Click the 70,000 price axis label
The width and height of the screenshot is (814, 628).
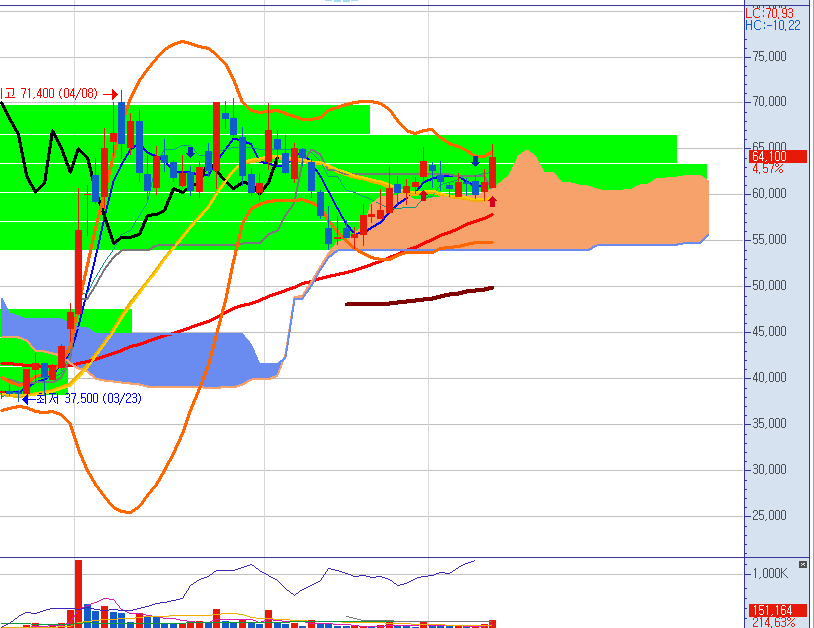(x=769, y=102)
